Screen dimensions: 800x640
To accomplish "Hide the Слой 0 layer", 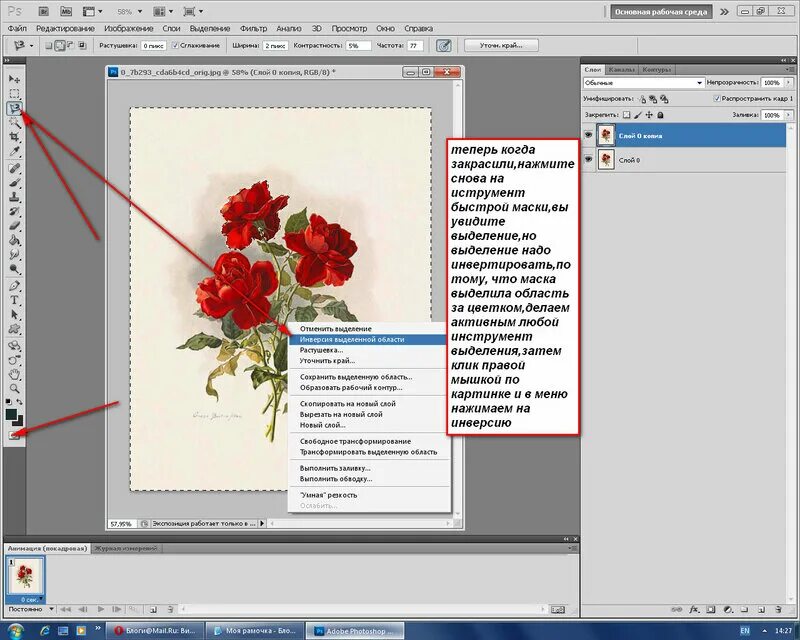I will 588,159.
